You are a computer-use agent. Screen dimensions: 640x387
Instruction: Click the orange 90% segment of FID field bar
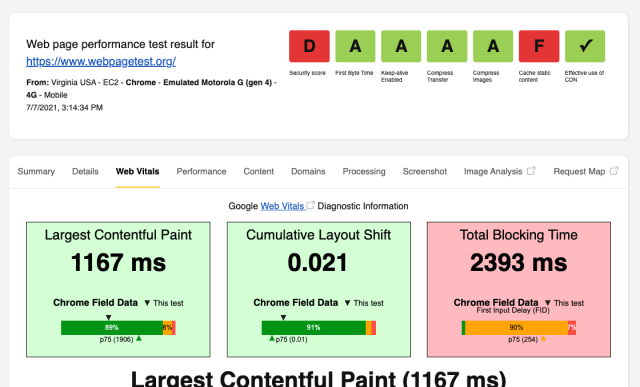tap(516, 328)
